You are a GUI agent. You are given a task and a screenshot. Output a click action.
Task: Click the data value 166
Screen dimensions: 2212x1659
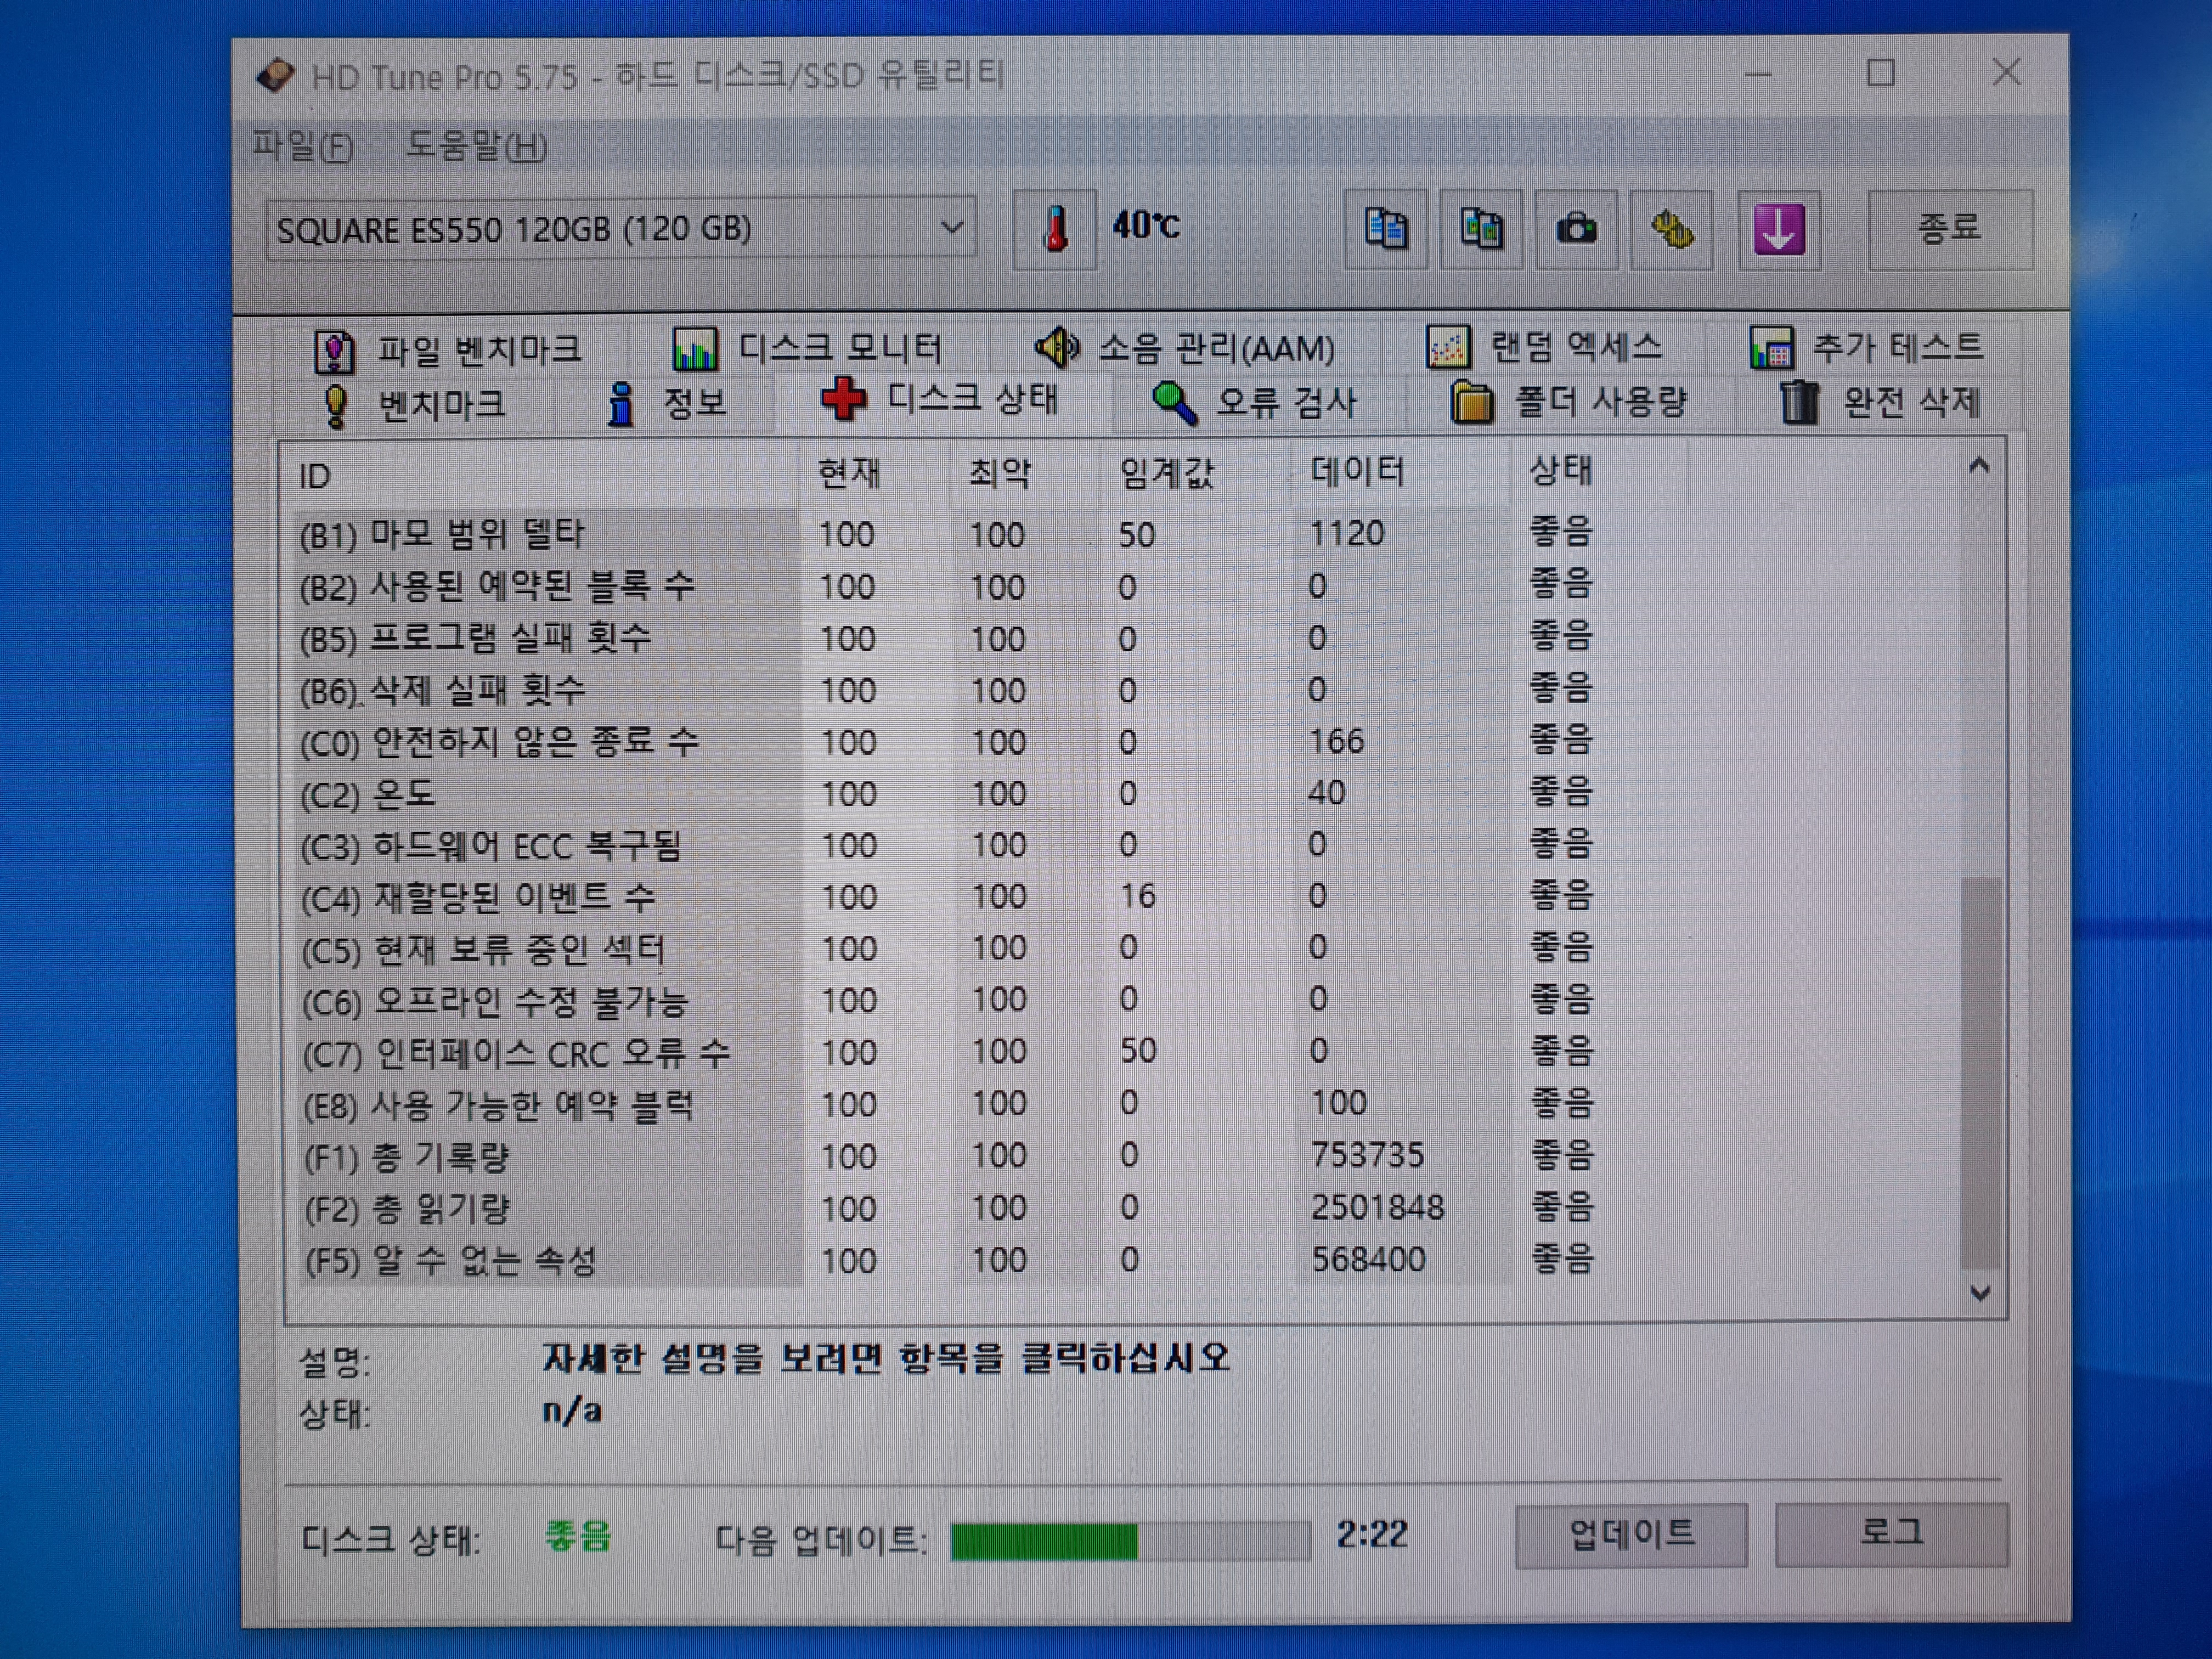(x=1336, y=741)
